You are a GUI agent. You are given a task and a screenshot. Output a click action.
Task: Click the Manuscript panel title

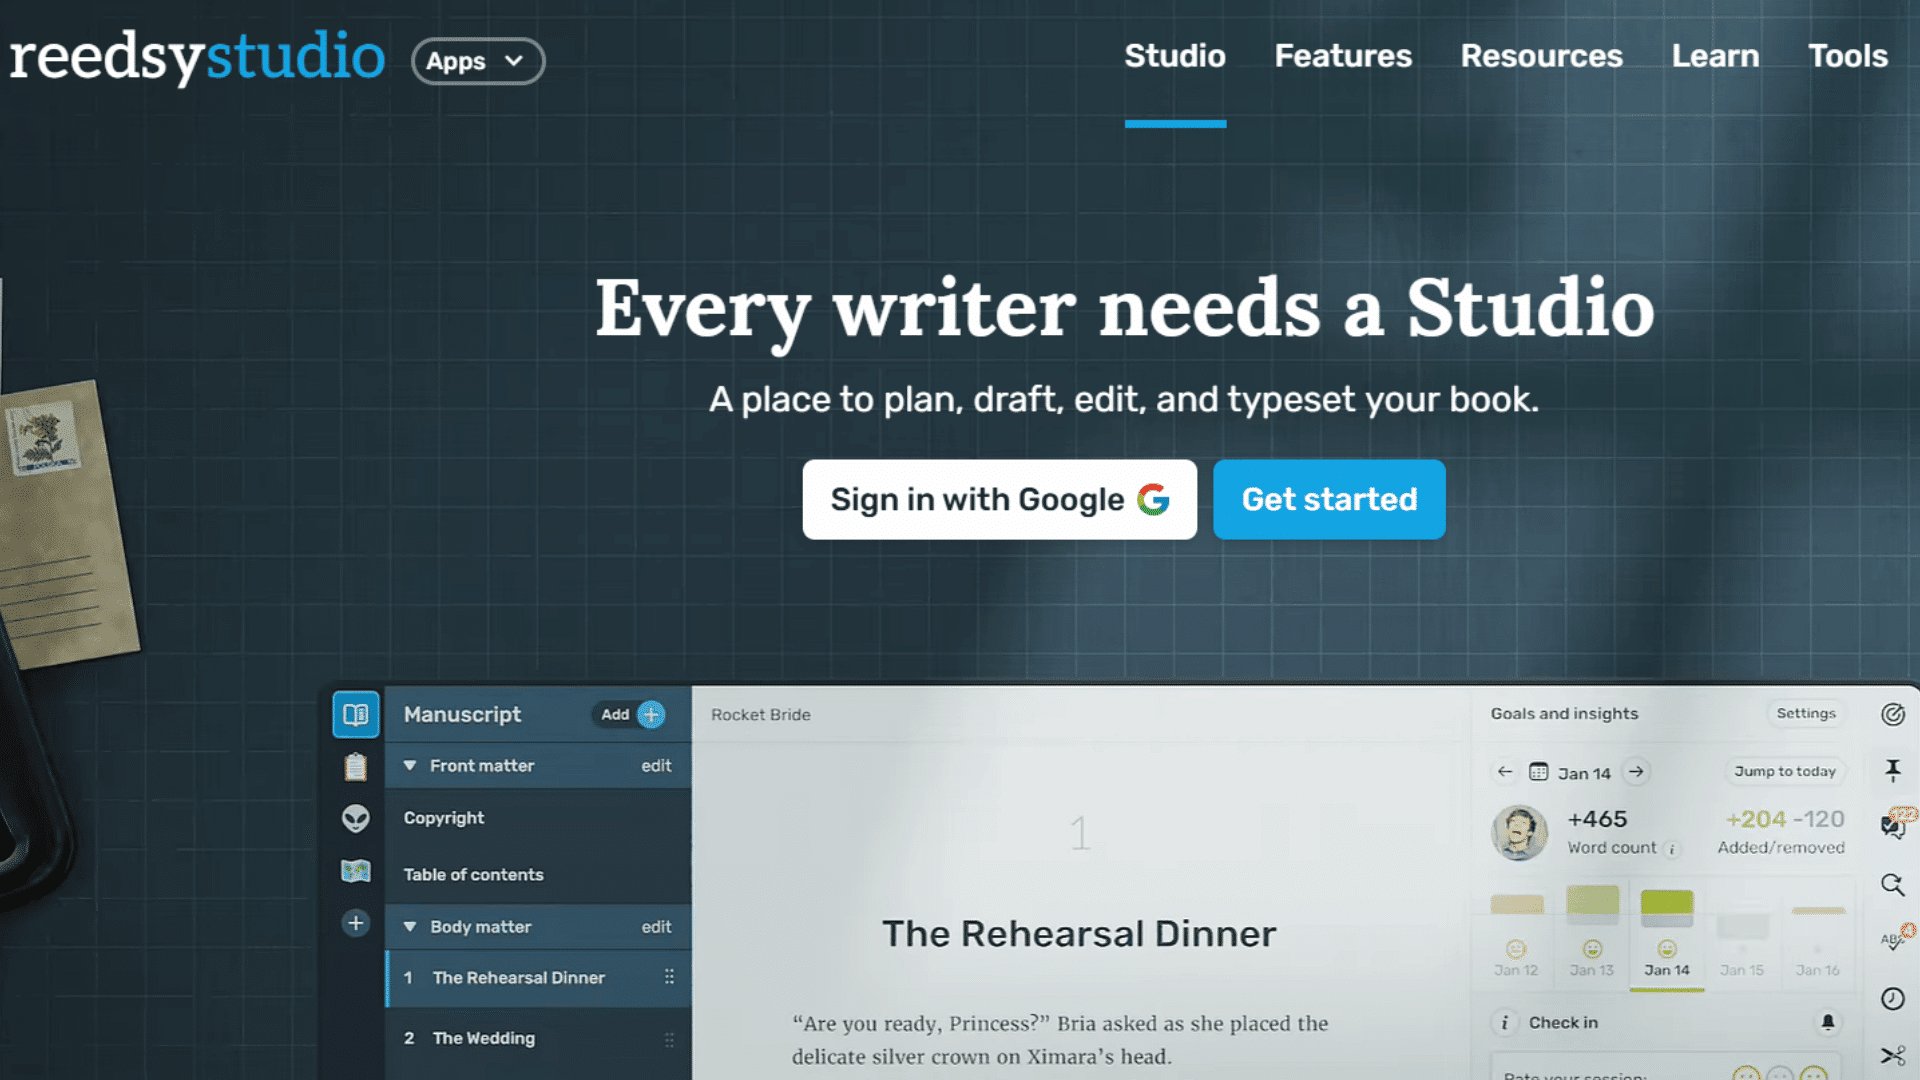(x=462, y=714)
